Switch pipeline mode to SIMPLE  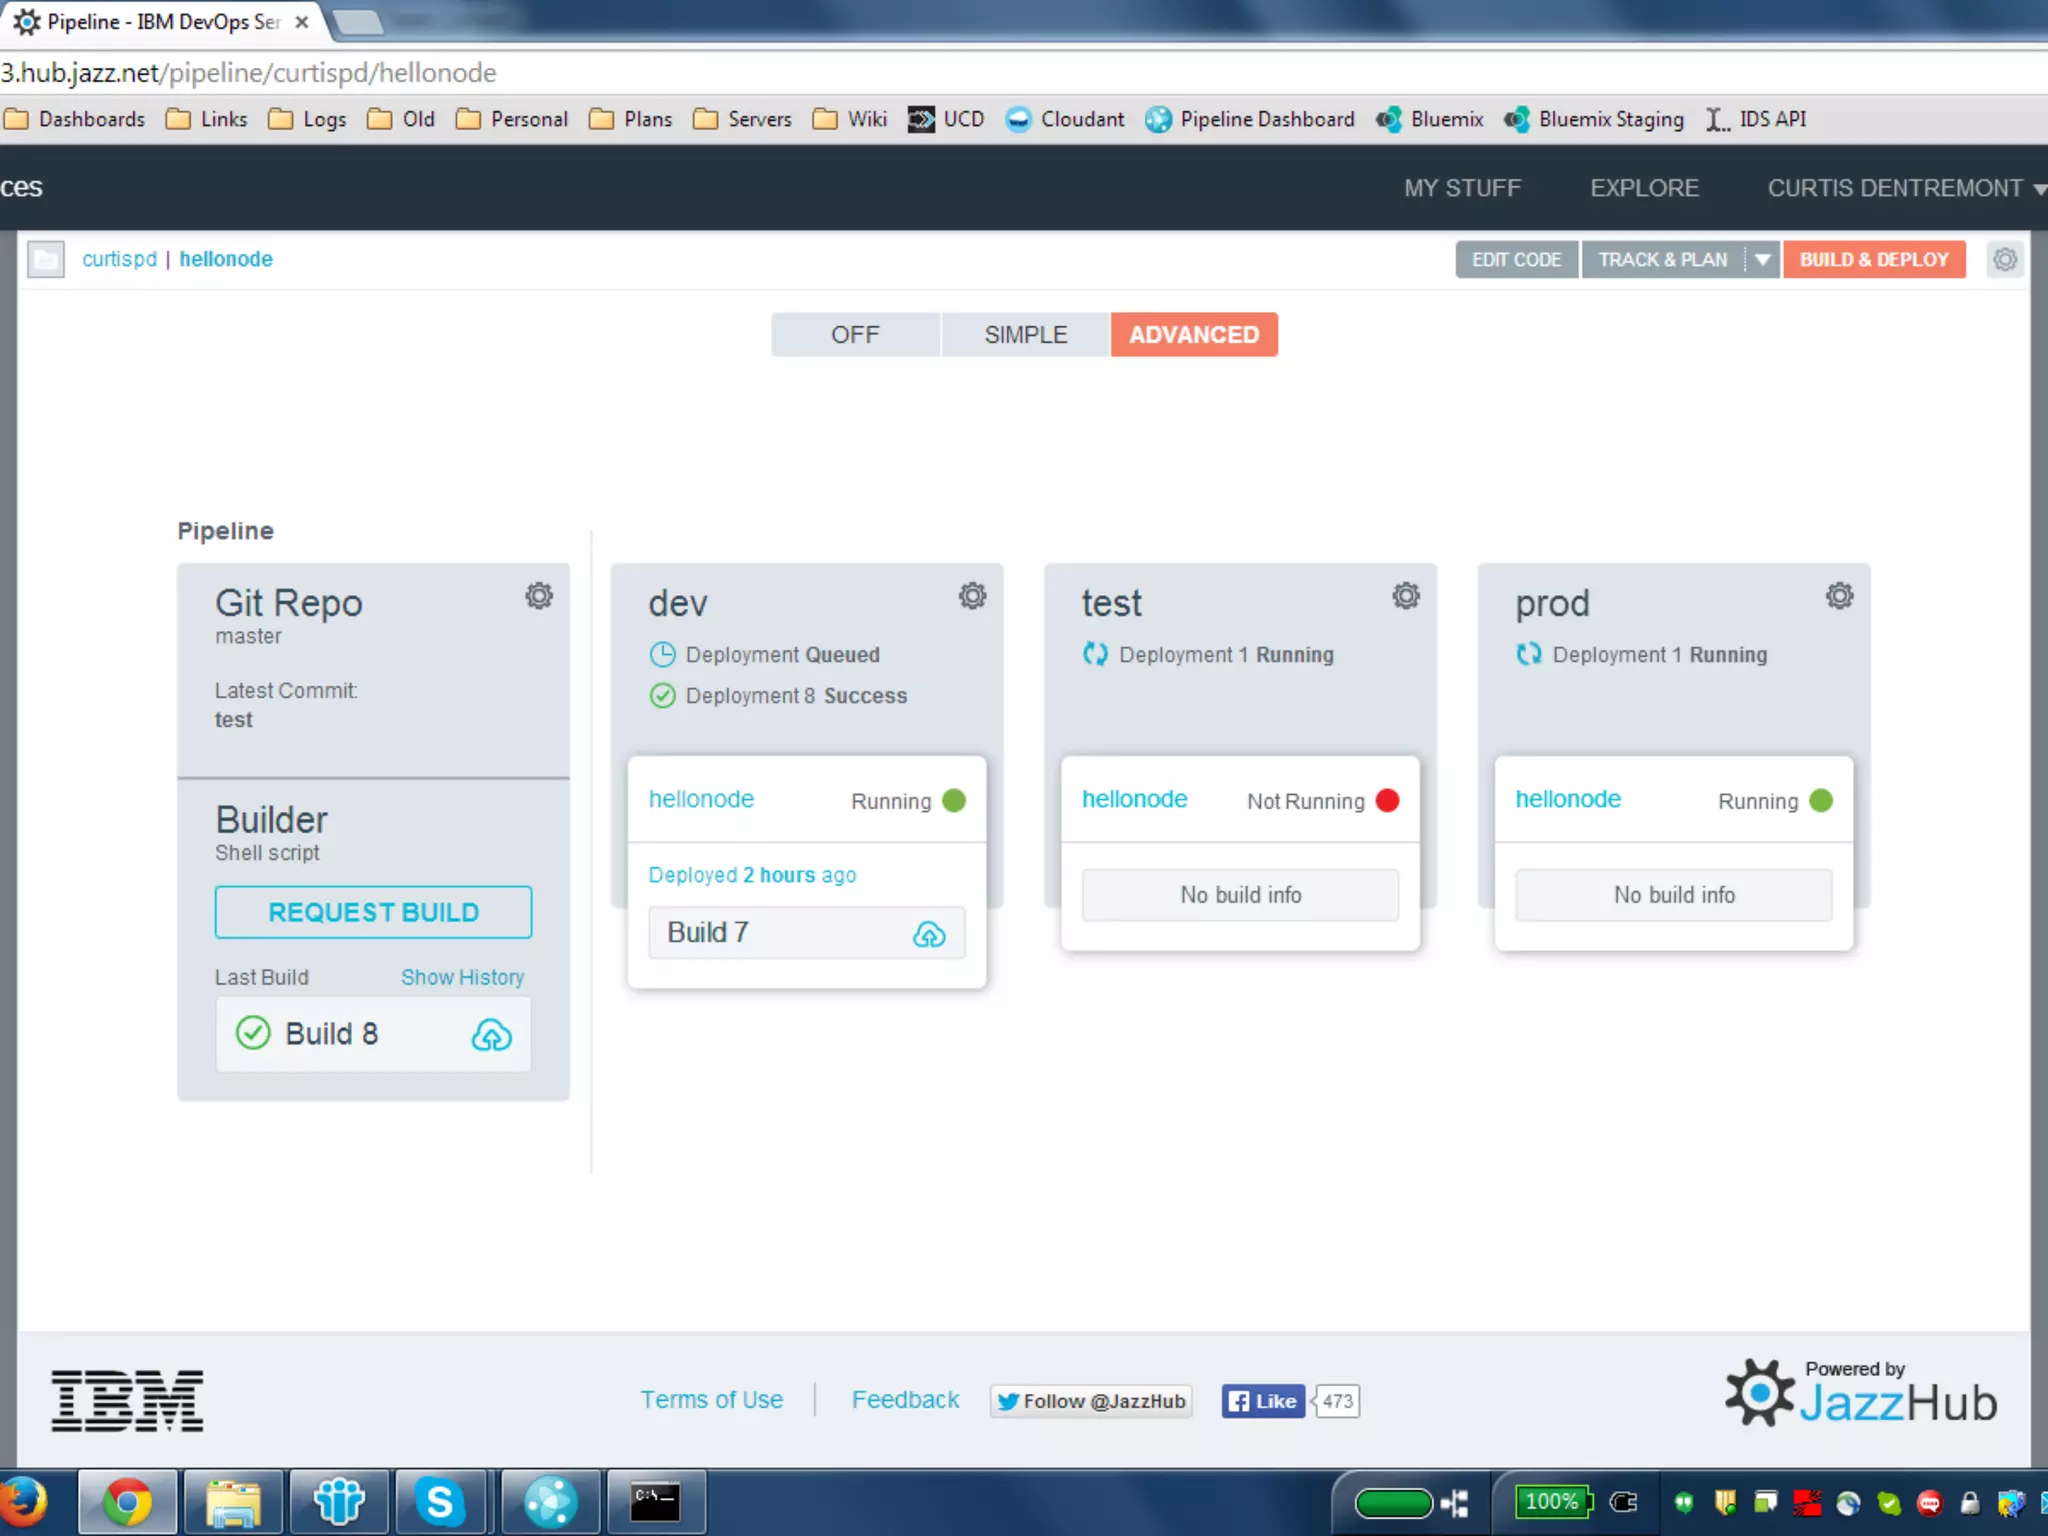tap(1025, 335)
